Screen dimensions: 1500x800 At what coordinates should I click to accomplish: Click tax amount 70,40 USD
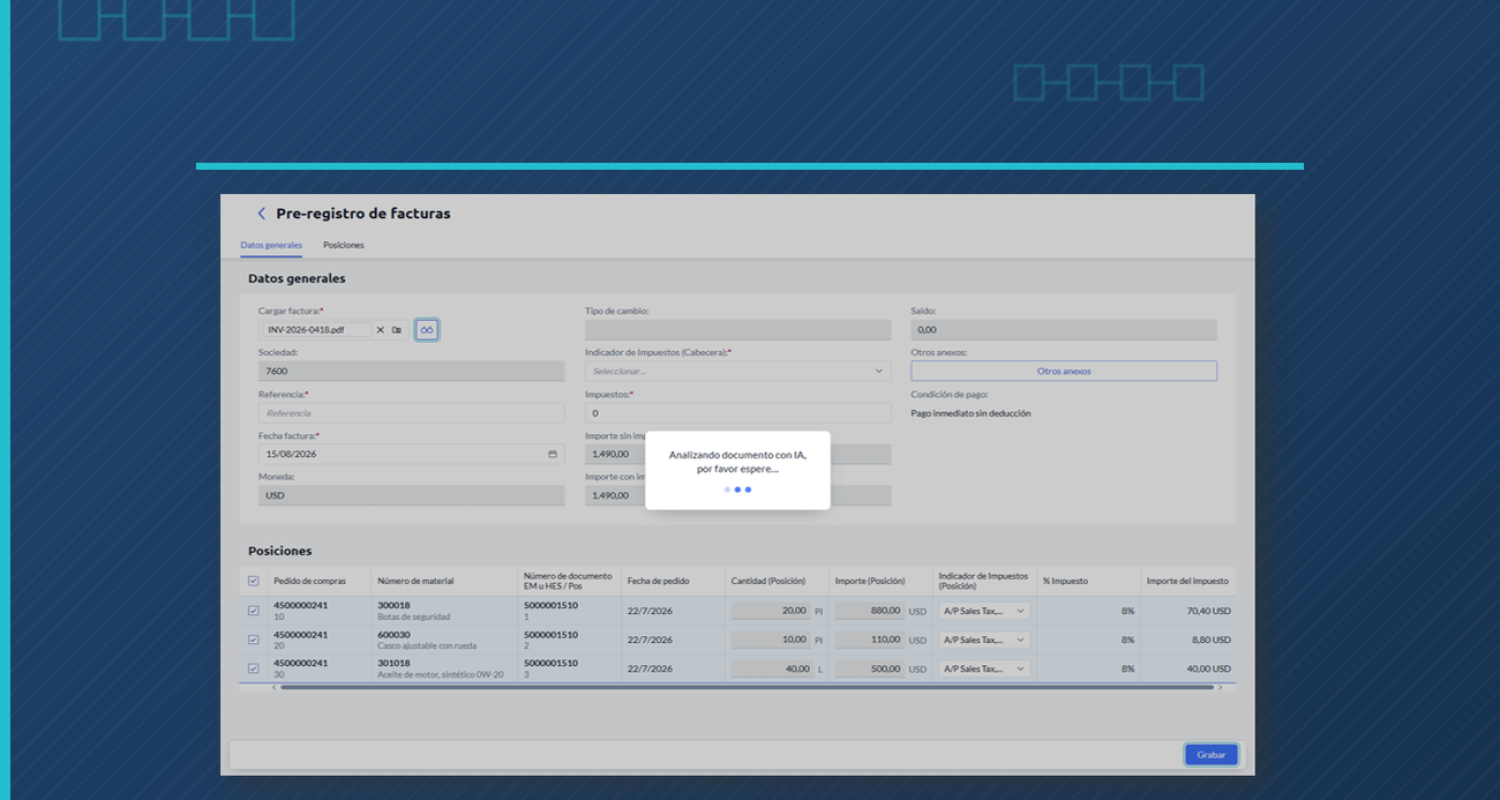tap(1208, 611)
